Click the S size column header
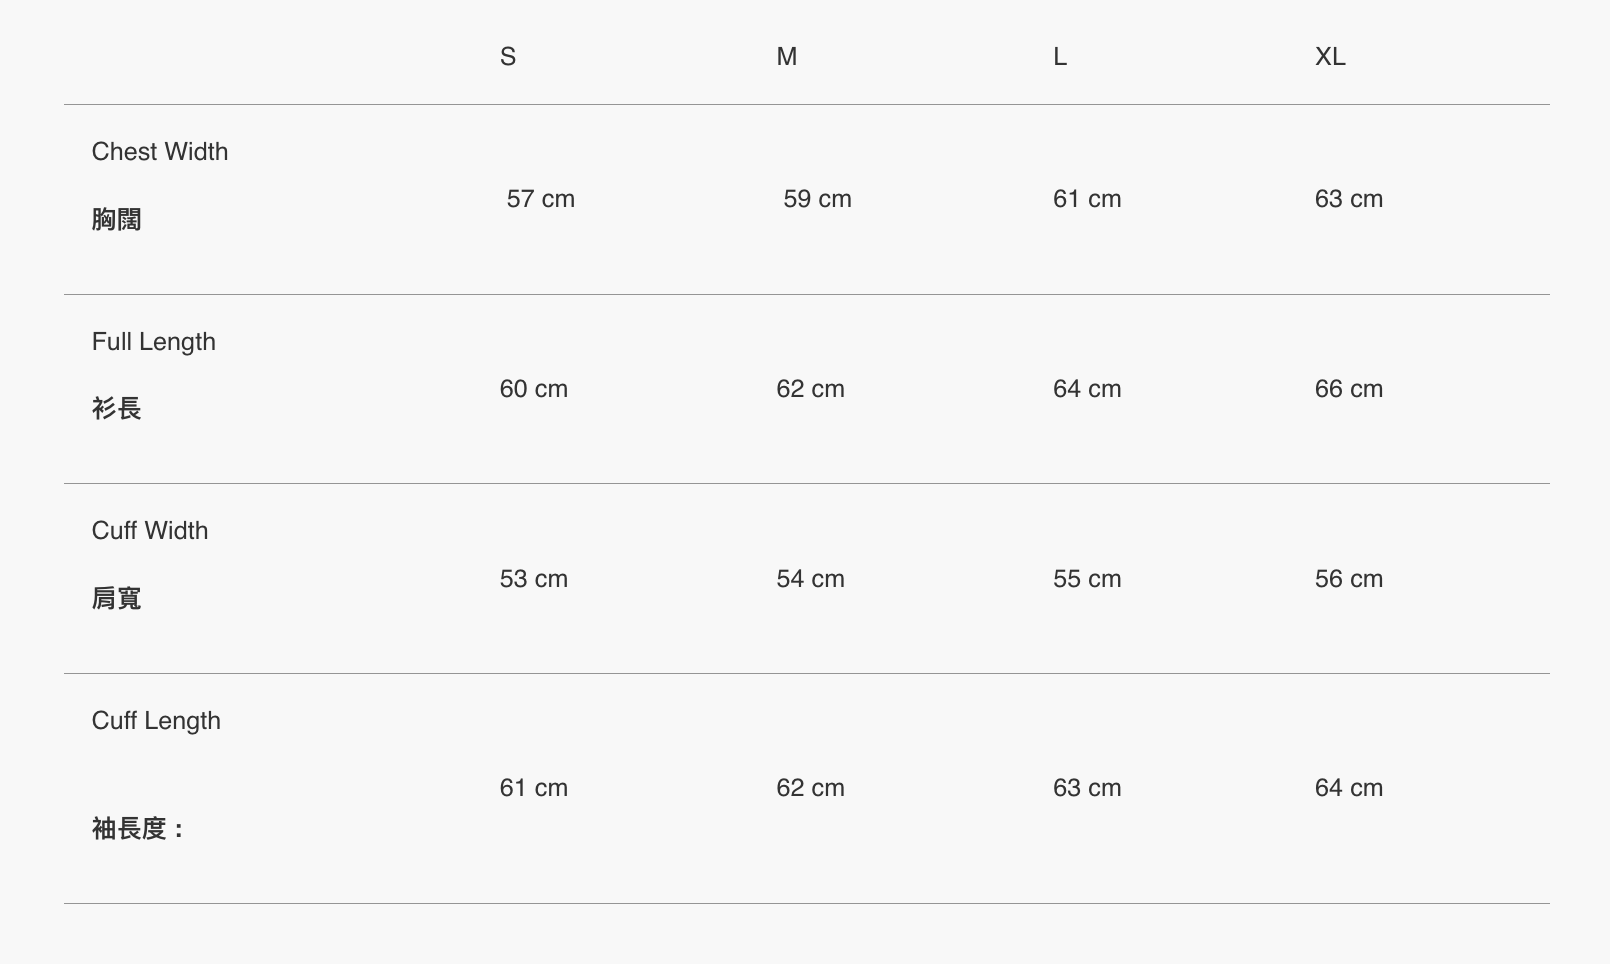This screenshot has width=1610, height=964. pyautogui.click(x=508, y=57)
